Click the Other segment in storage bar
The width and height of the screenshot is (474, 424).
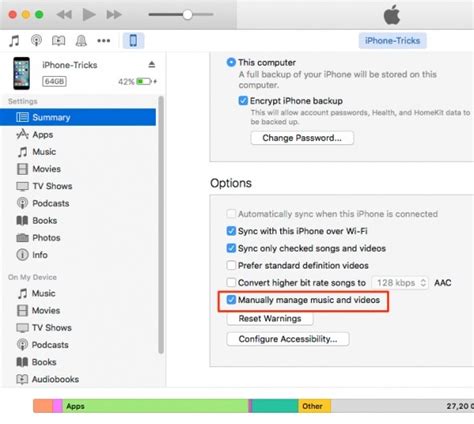point(315,406)
